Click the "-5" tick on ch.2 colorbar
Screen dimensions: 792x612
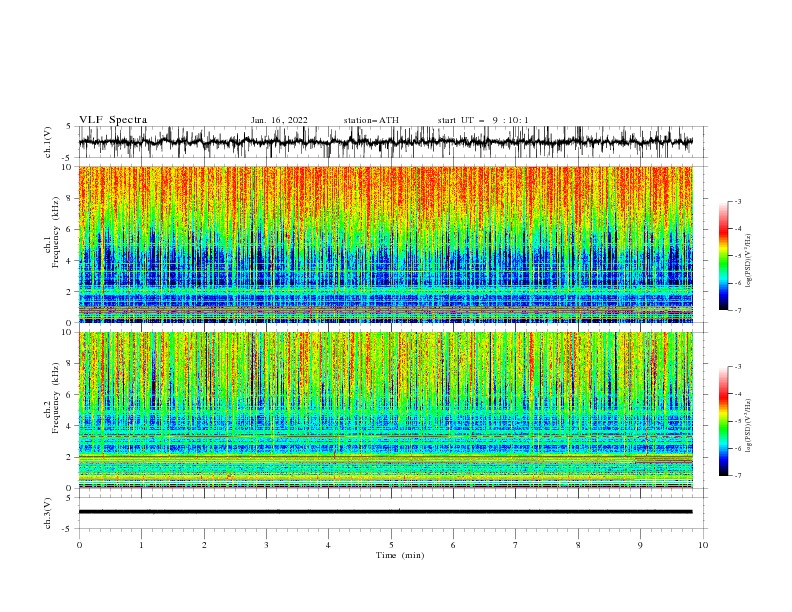coord(737,421)
